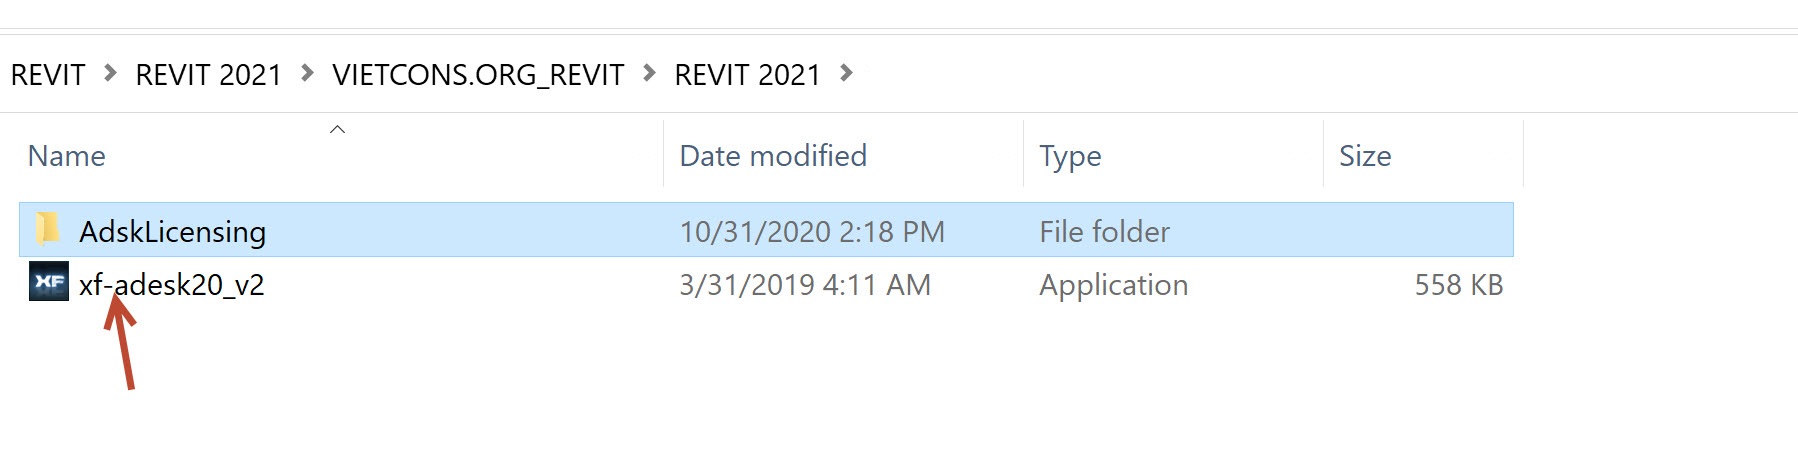Go to the REVIT root breadcrumb

pyautogui.click(x=48, y=75)
